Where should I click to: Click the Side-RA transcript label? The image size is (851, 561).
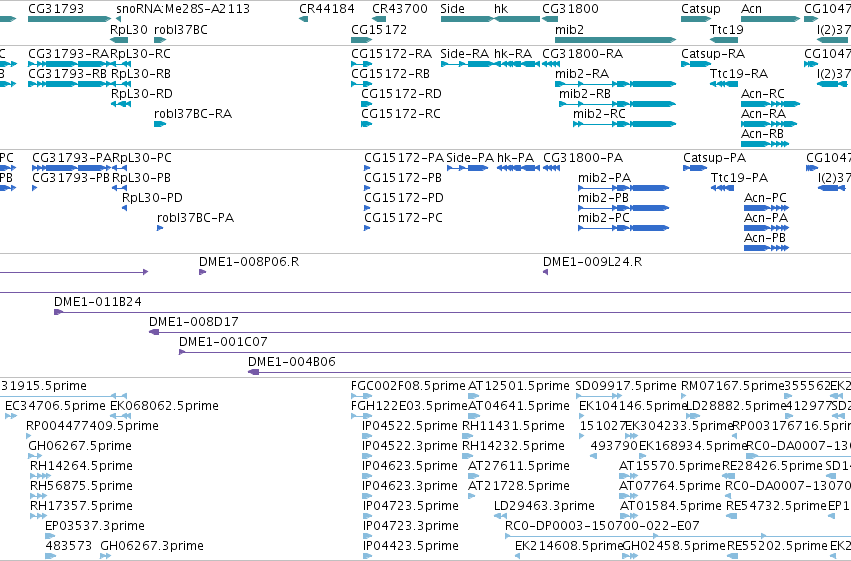pos(465,54)
